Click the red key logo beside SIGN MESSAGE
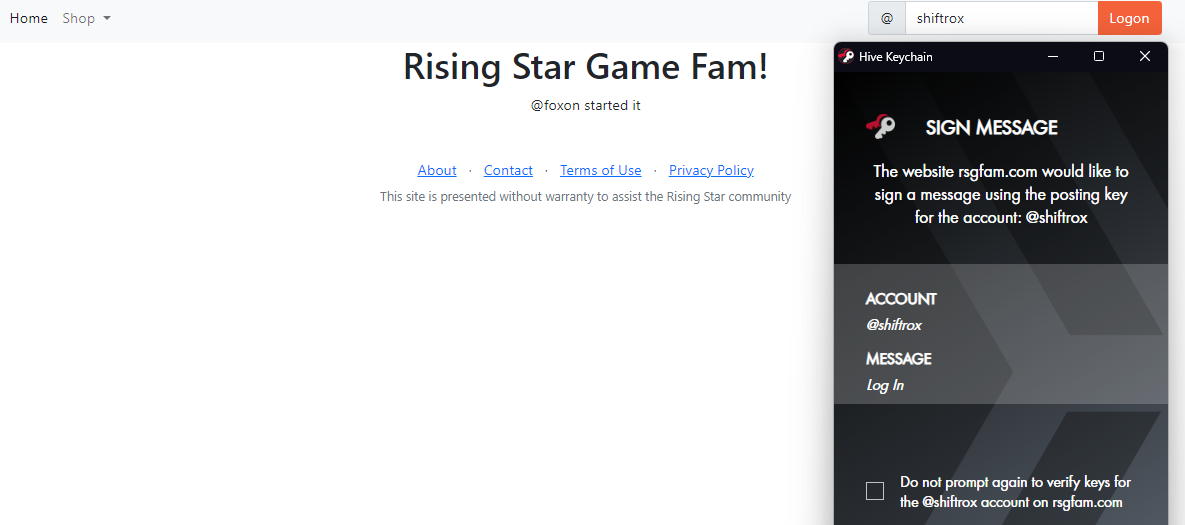 coord(880,127)
